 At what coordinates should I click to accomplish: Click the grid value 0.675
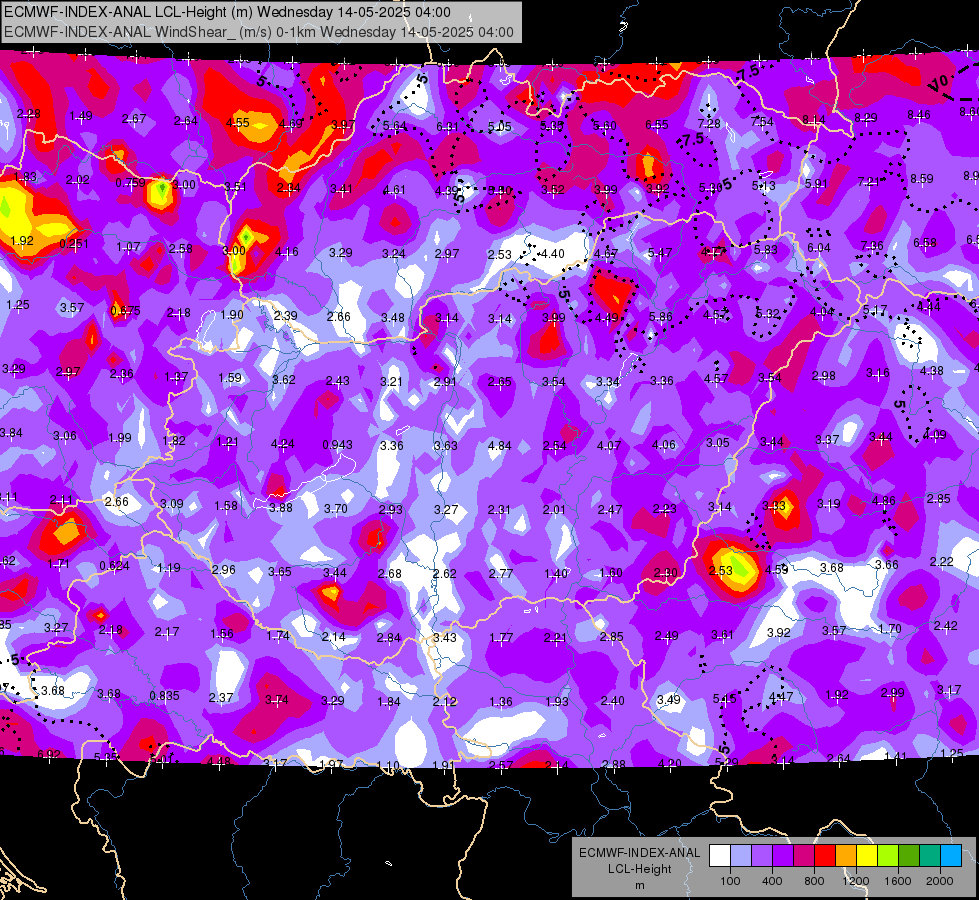(125, 310)
